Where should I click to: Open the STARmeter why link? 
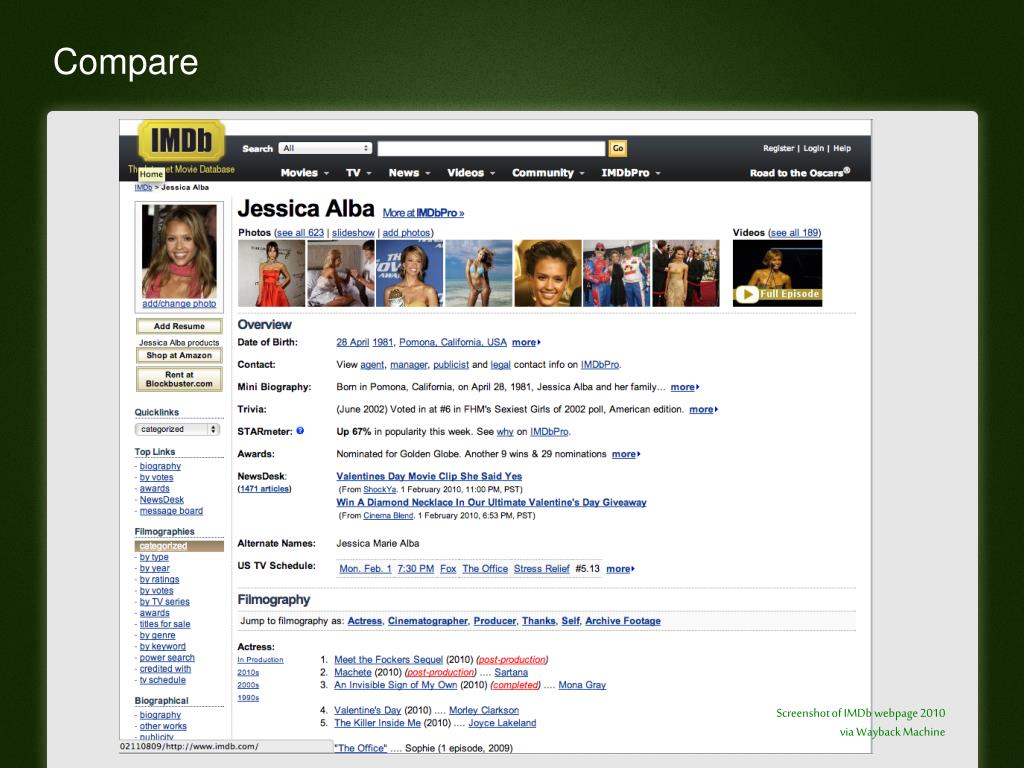click(x=505, y=432)
